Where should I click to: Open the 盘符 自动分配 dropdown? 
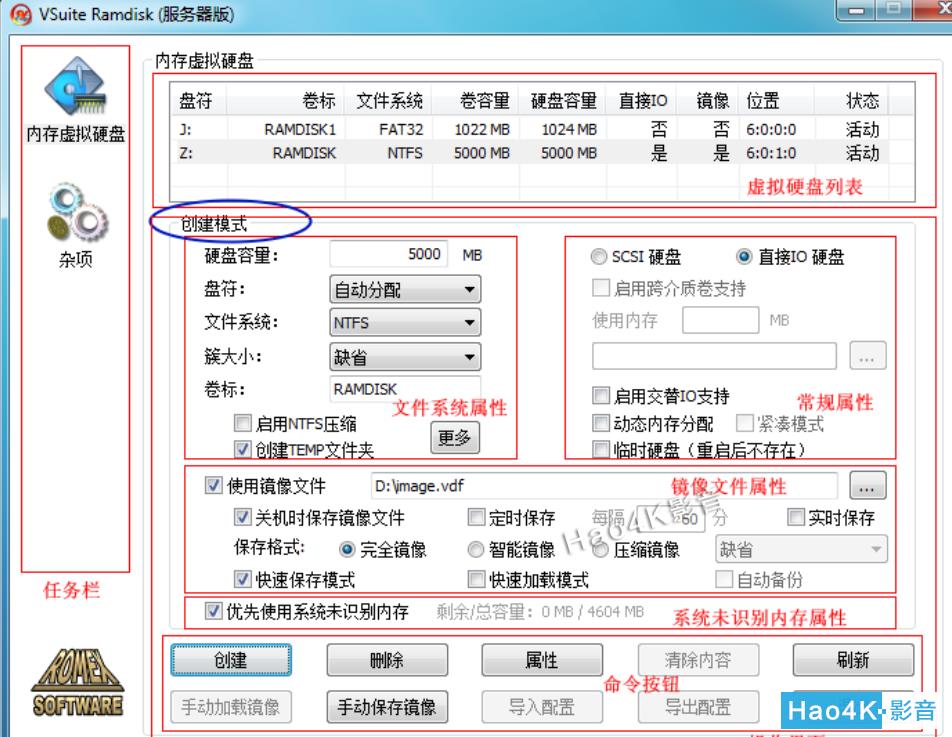pos(405,290)
